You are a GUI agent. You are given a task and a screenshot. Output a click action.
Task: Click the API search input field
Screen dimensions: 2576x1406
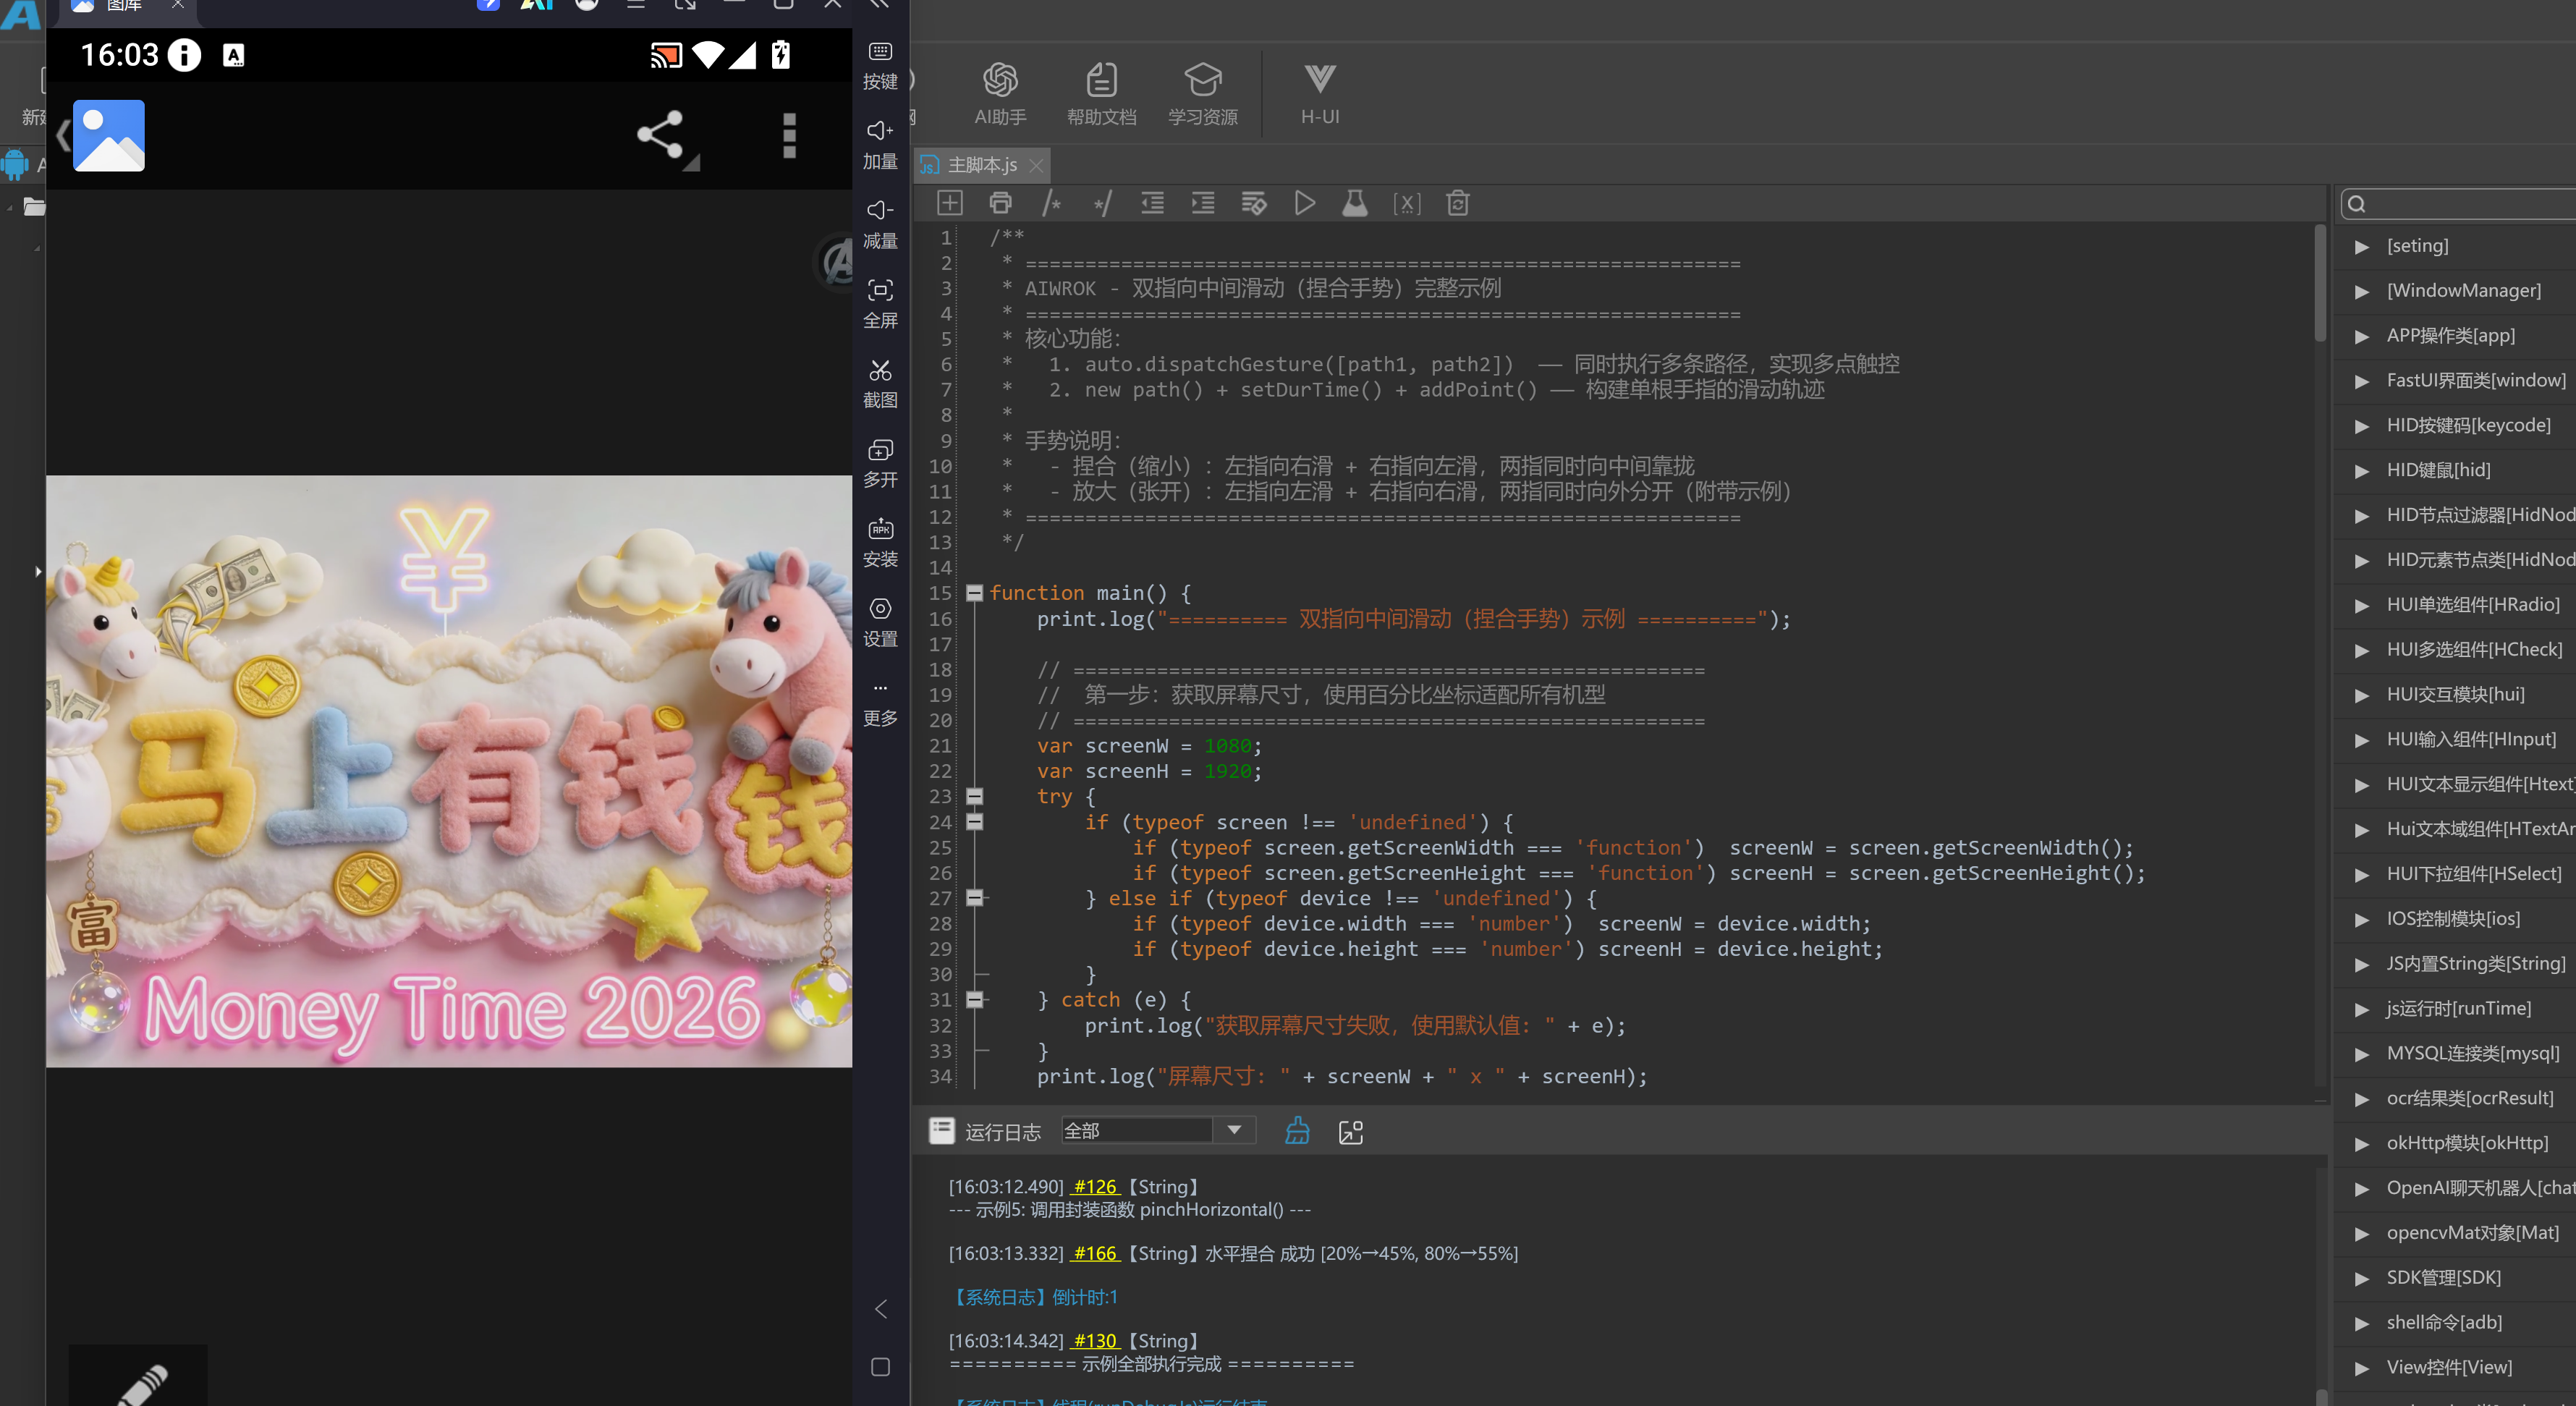click(2458, 203)
